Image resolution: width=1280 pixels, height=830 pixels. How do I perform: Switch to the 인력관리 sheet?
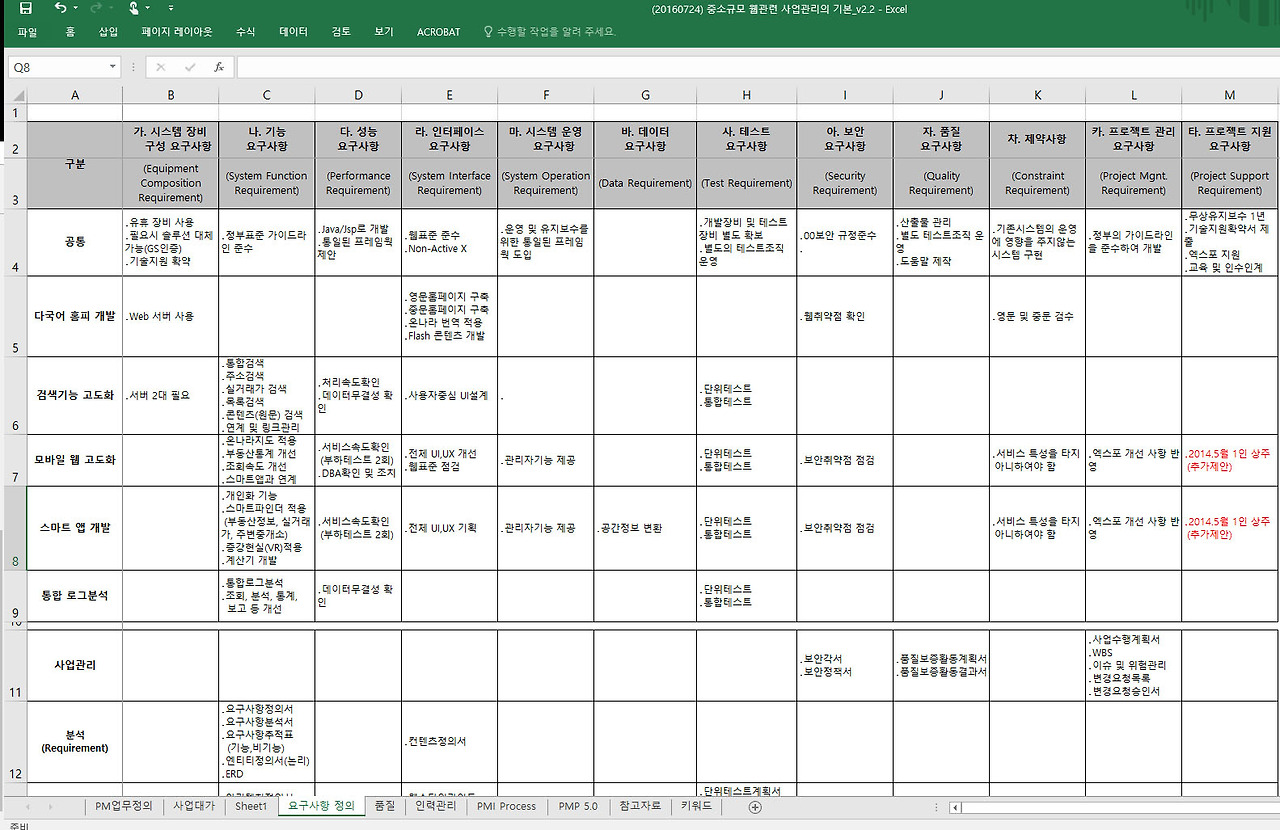tap(436, 806)
